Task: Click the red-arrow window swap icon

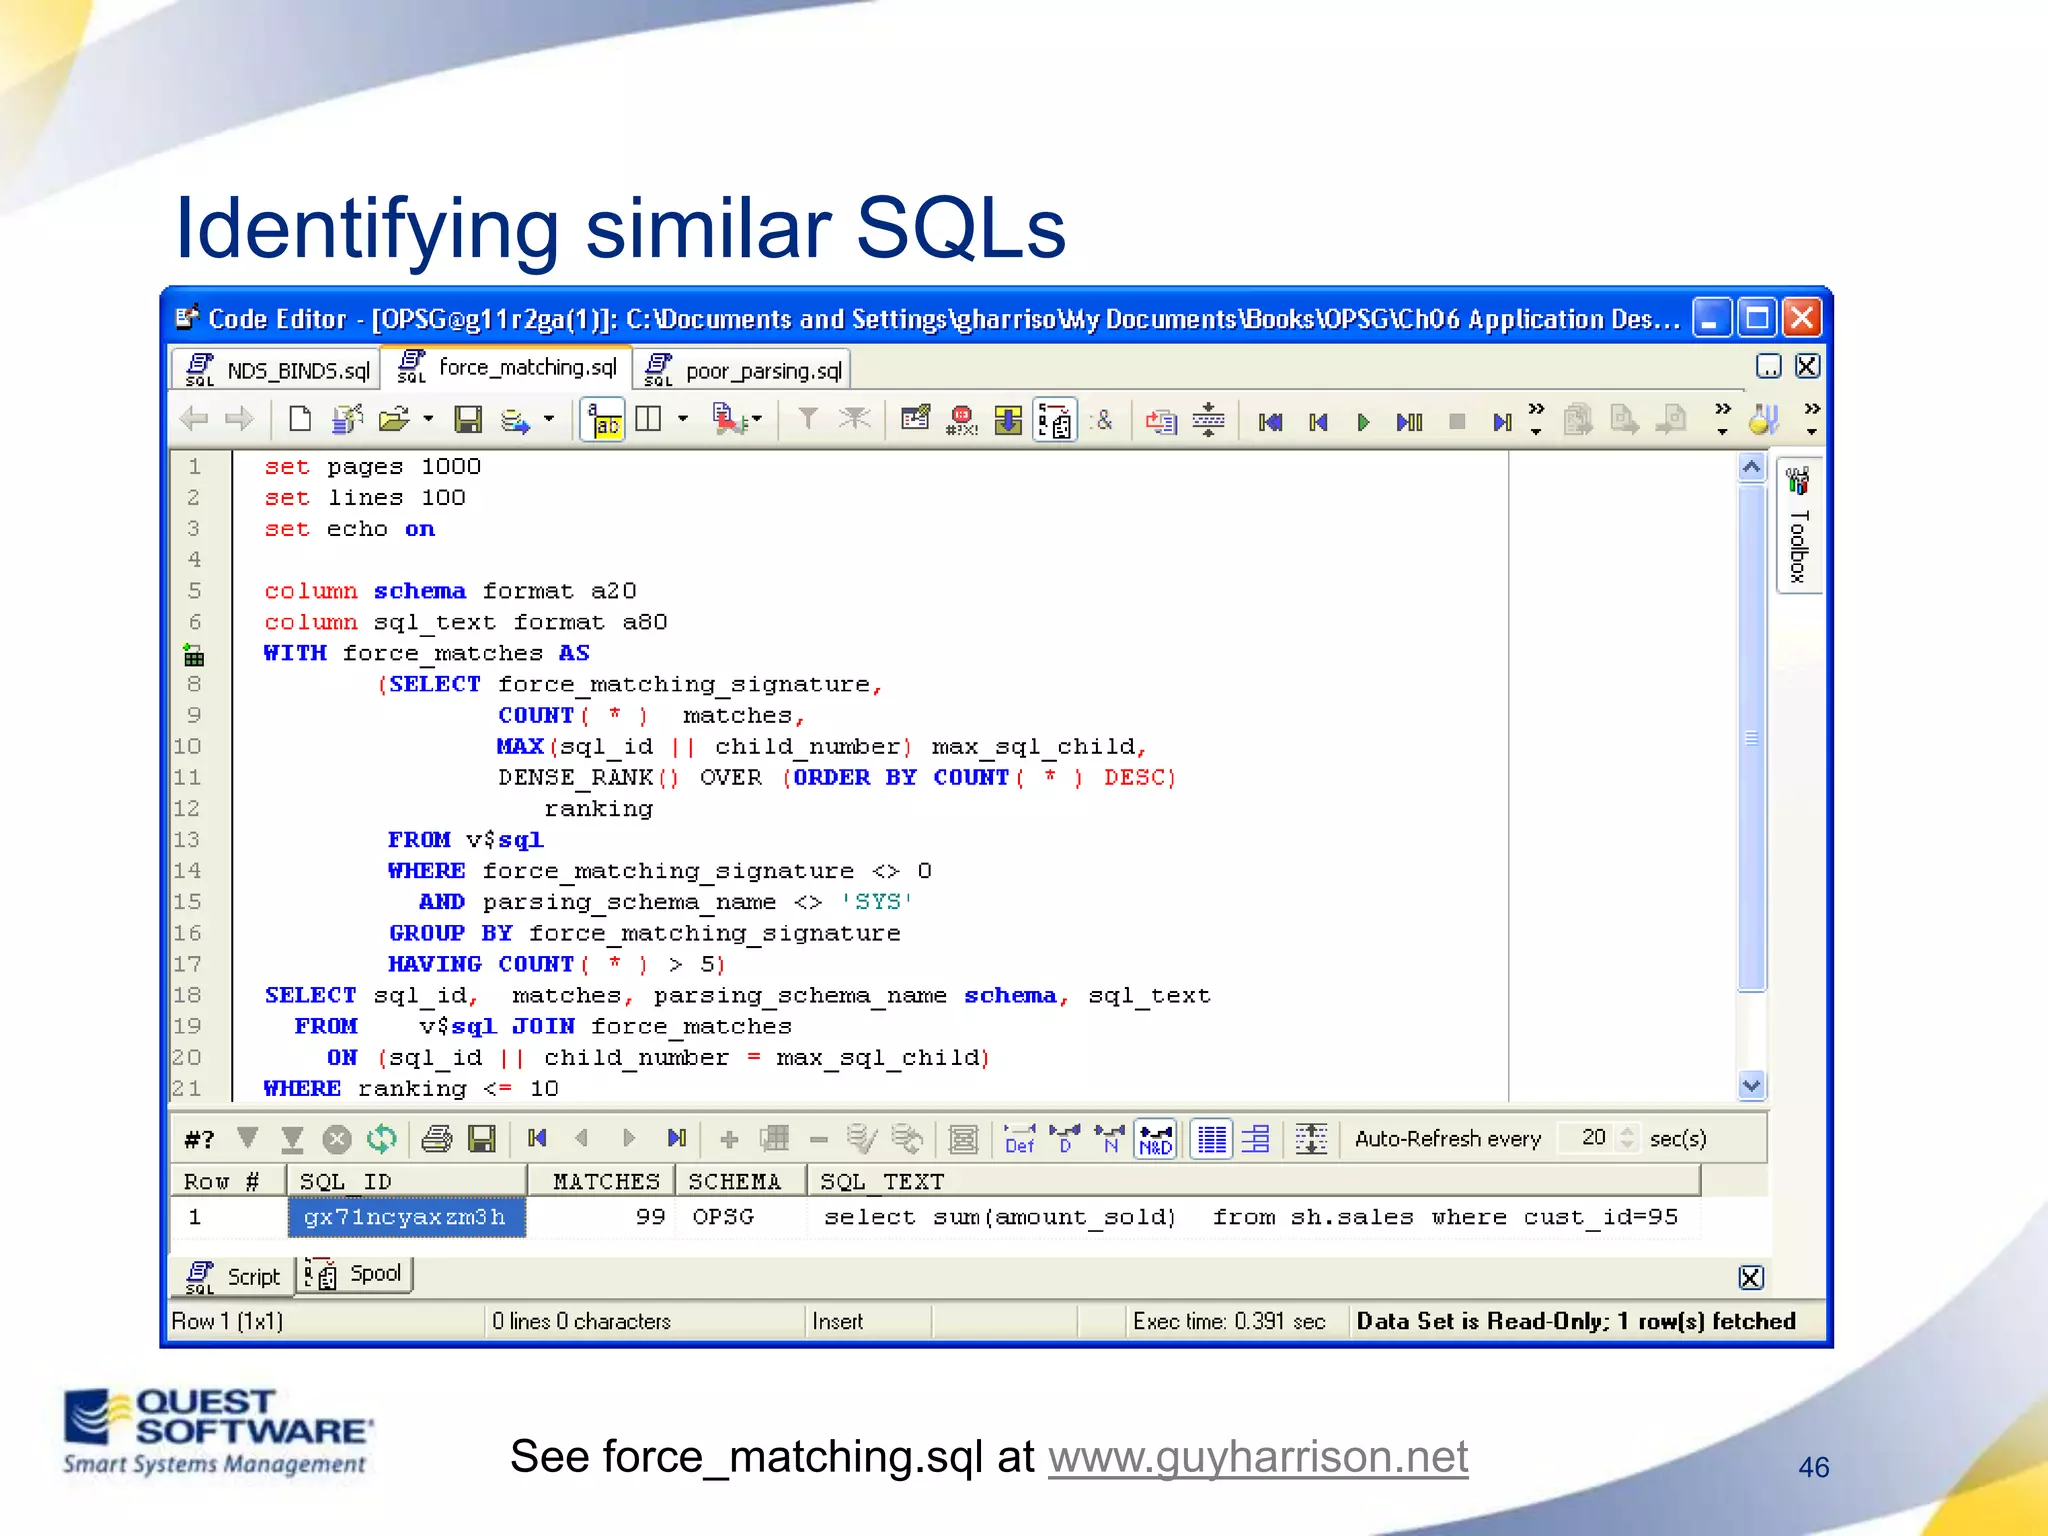Action: tap(1160, 421)
